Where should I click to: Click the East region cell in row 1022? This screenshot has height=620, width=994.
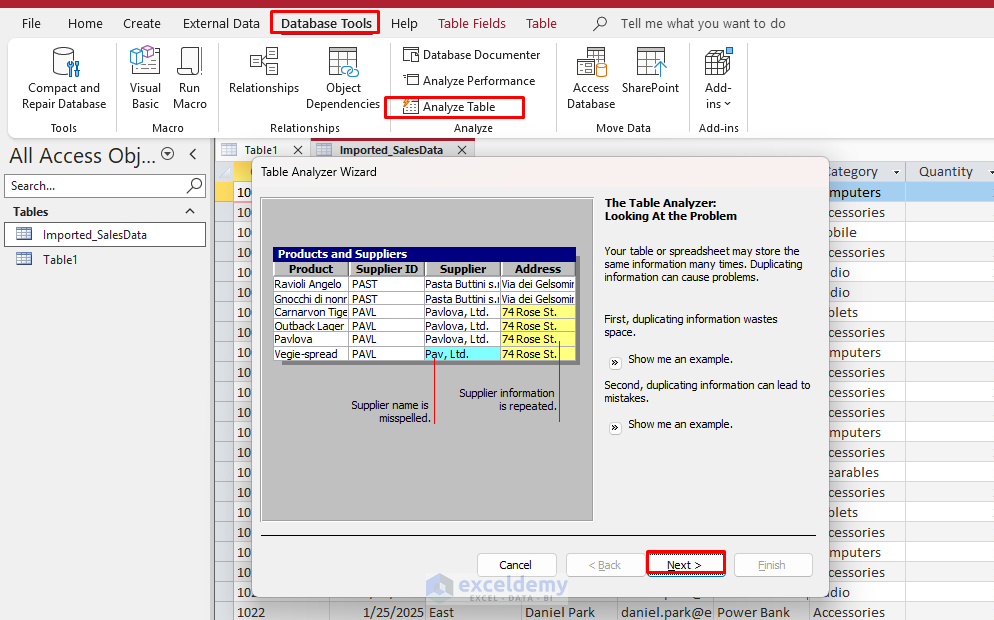pyautogui.click(x=474, y=612)
